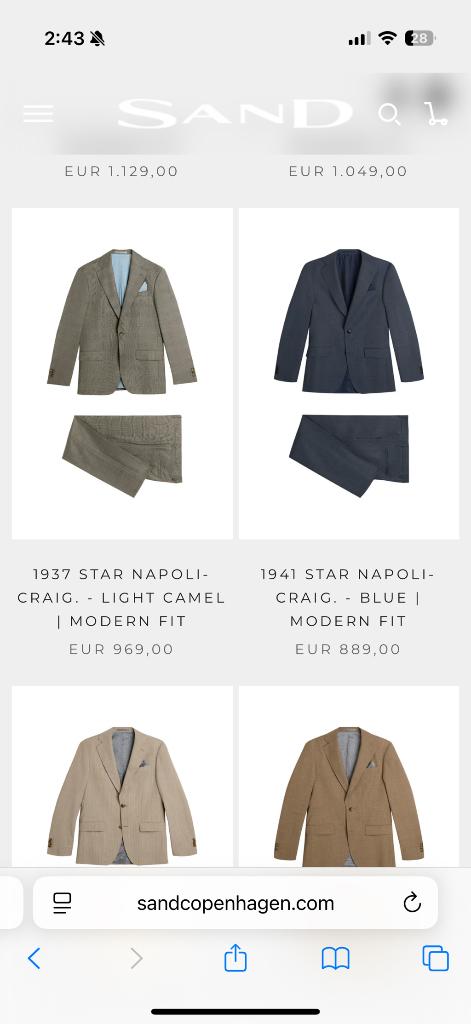The height and width of the screenshot is (1024, 471).
Task: Open the Light Camel suit product image
Action: [x=122, y=374]
